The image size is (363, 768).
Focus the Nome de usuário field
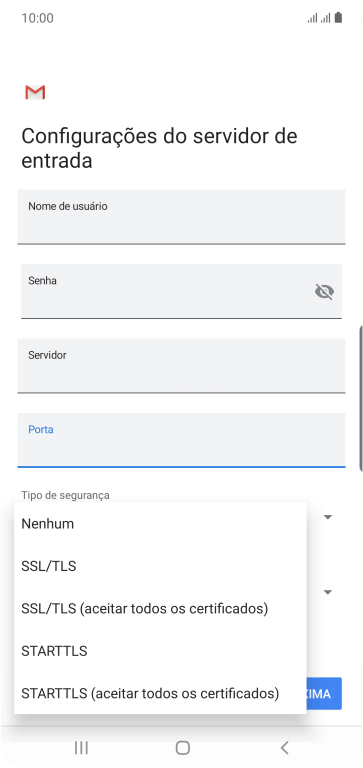[181, 217]
